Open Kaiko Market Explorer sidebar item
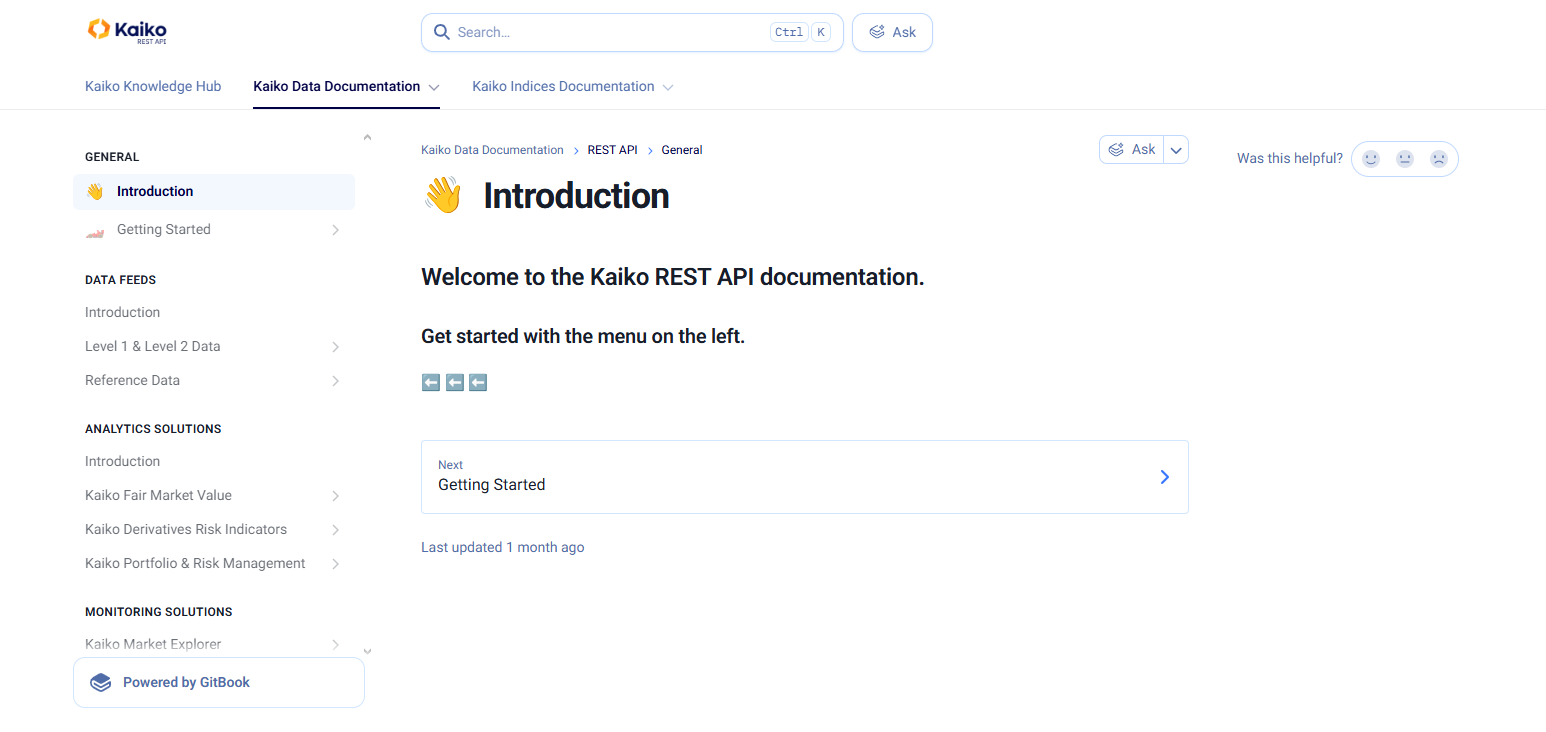Viewport: 1546px width, 732px height. coord(214,644)
